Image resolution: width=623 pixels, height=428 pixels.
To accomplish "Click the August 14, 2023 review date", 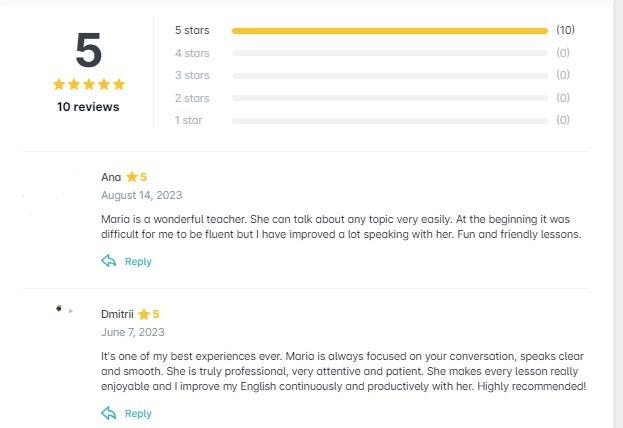I will click(141, 195).
